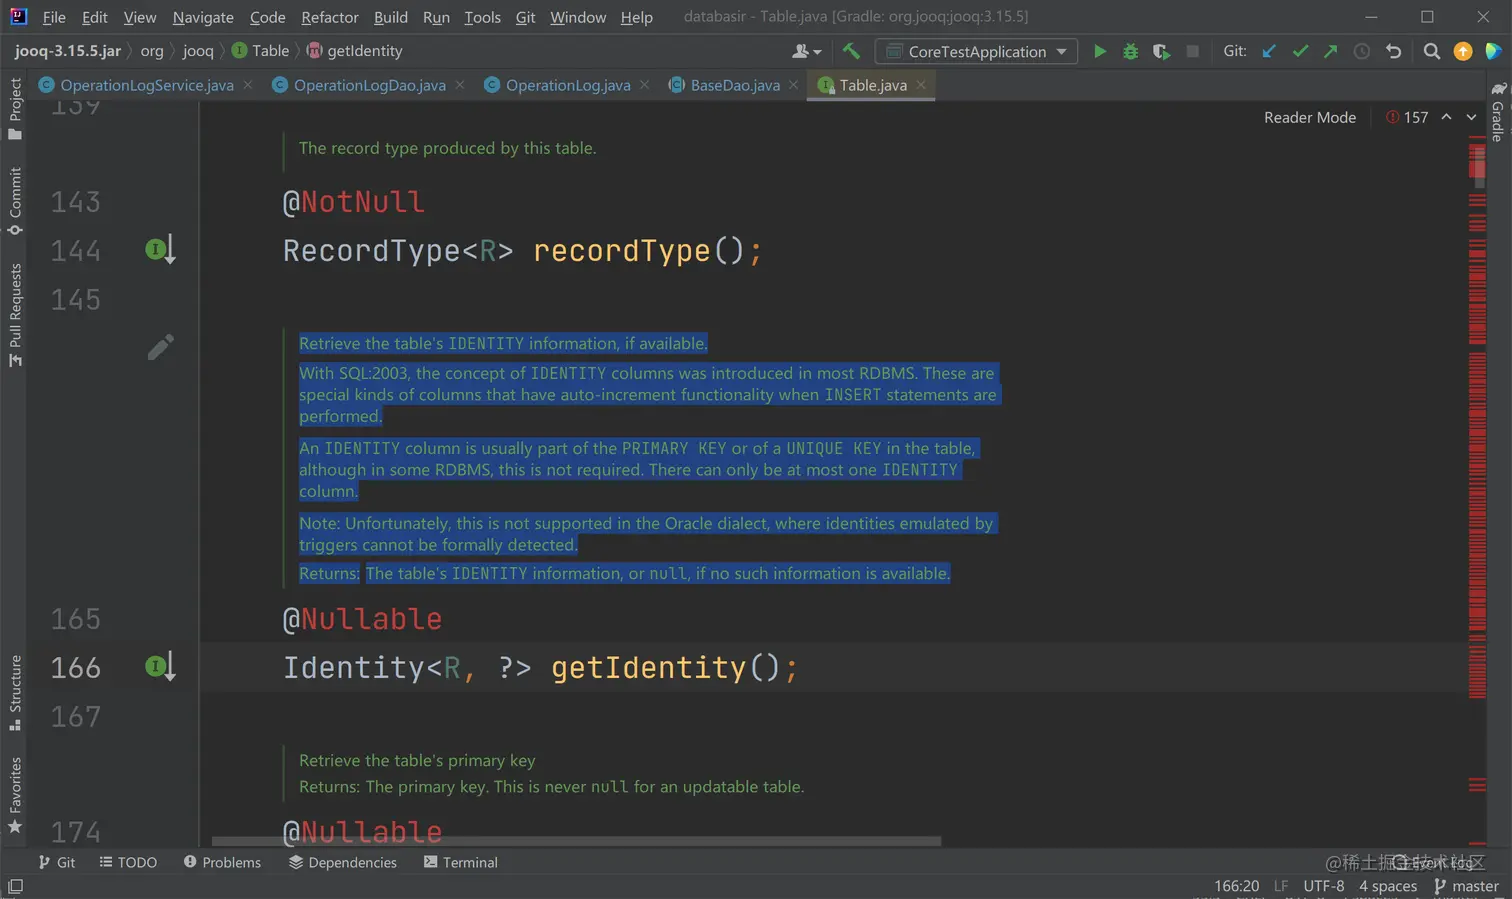
Task: Open the UTF-8 file encoding selector
Action: click(1323, 886)
